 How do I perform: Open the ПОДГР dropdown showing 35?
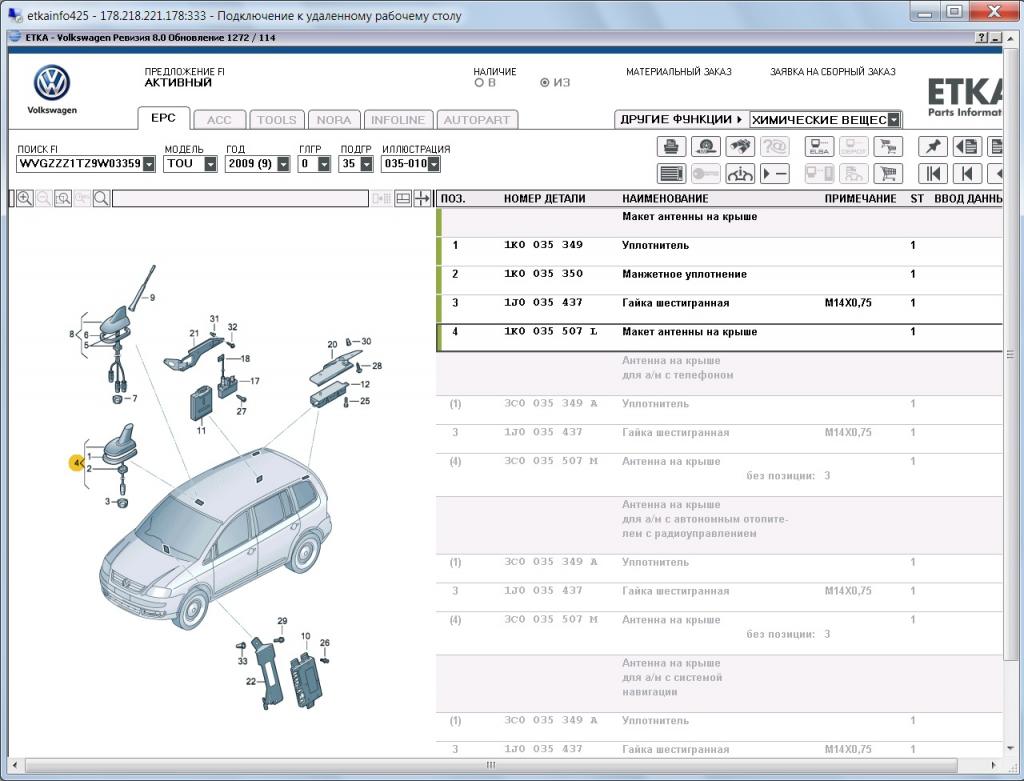(366, 164)
